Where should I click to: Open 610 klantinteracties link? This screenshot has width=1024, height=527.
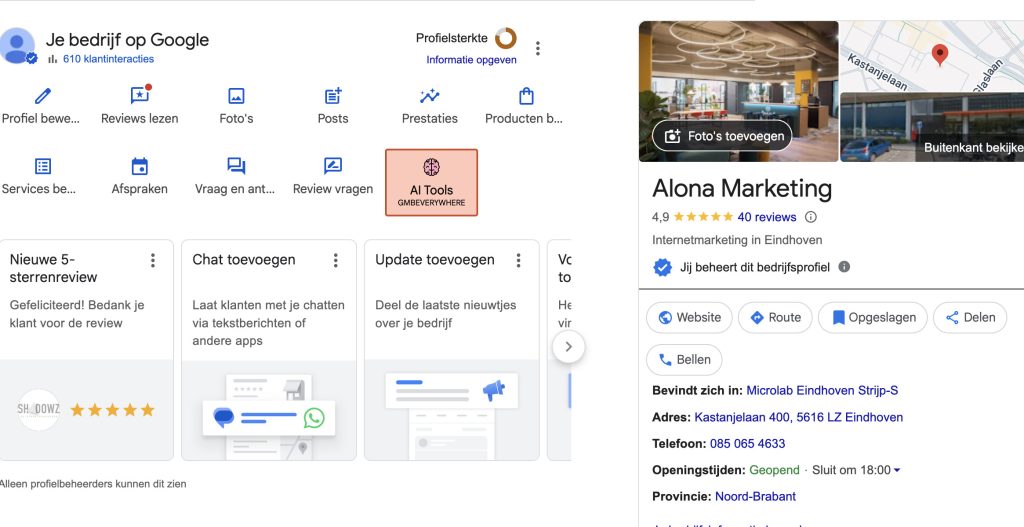pos(108,59)
